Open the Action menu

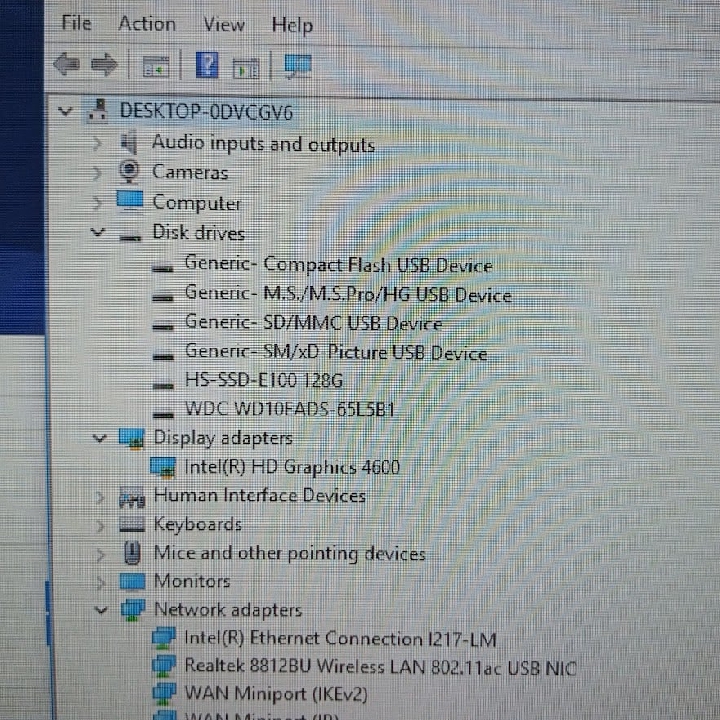pyautogui.click(x=147, y=24)
